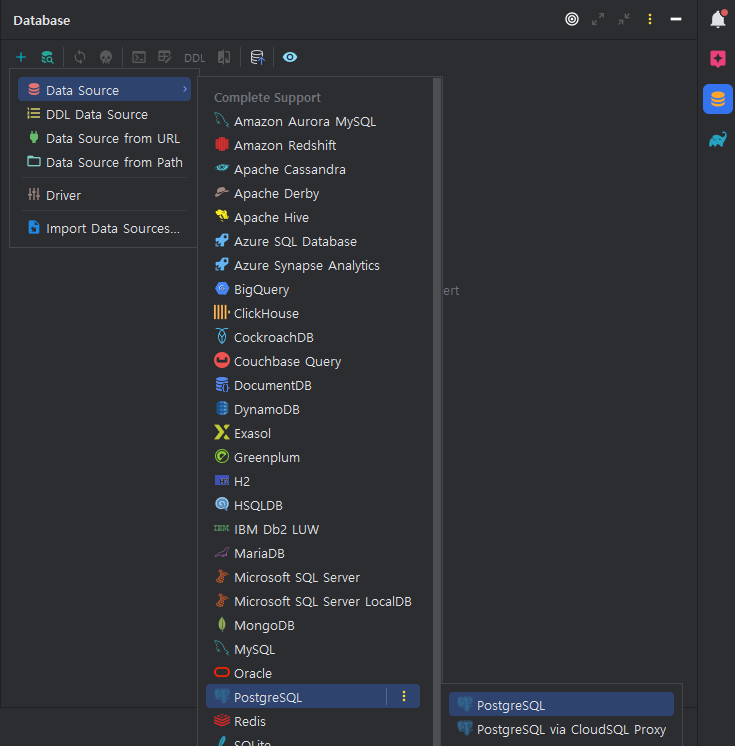Viewport: 735px width, 746px height.
Task: Click the Deactivate skull icon
Action: (106, 58)
